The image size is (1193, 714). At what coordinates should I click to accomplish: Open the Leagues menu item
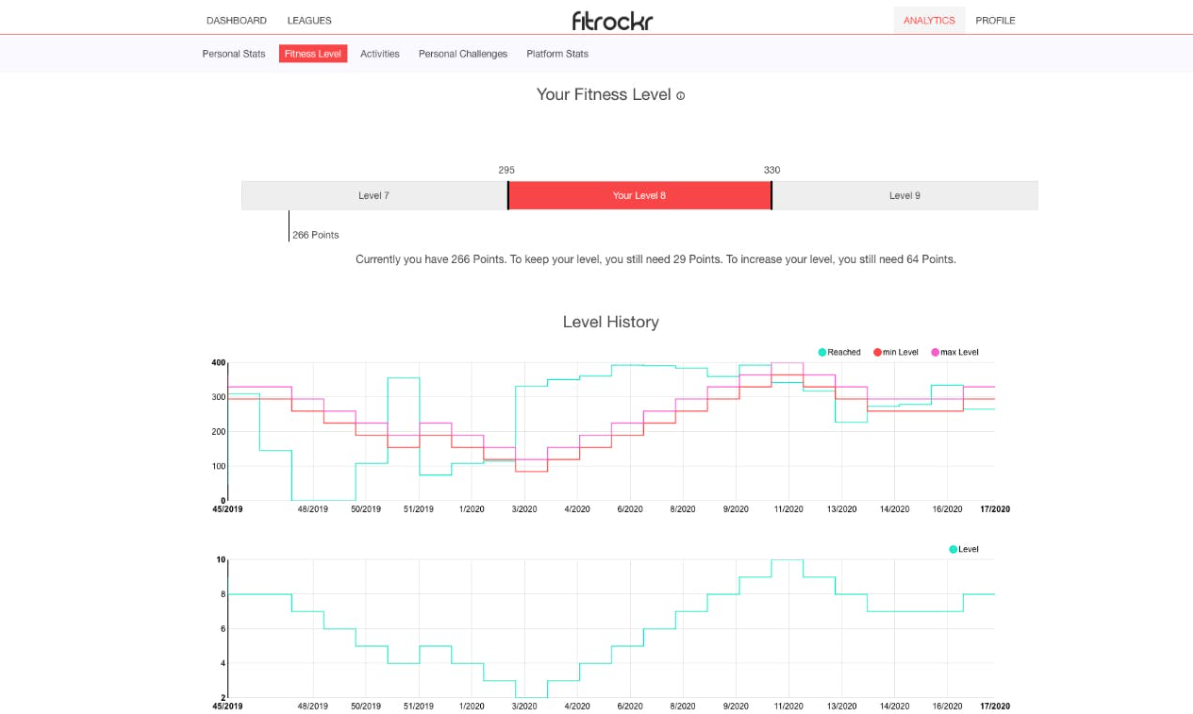(x=309, y=21)
